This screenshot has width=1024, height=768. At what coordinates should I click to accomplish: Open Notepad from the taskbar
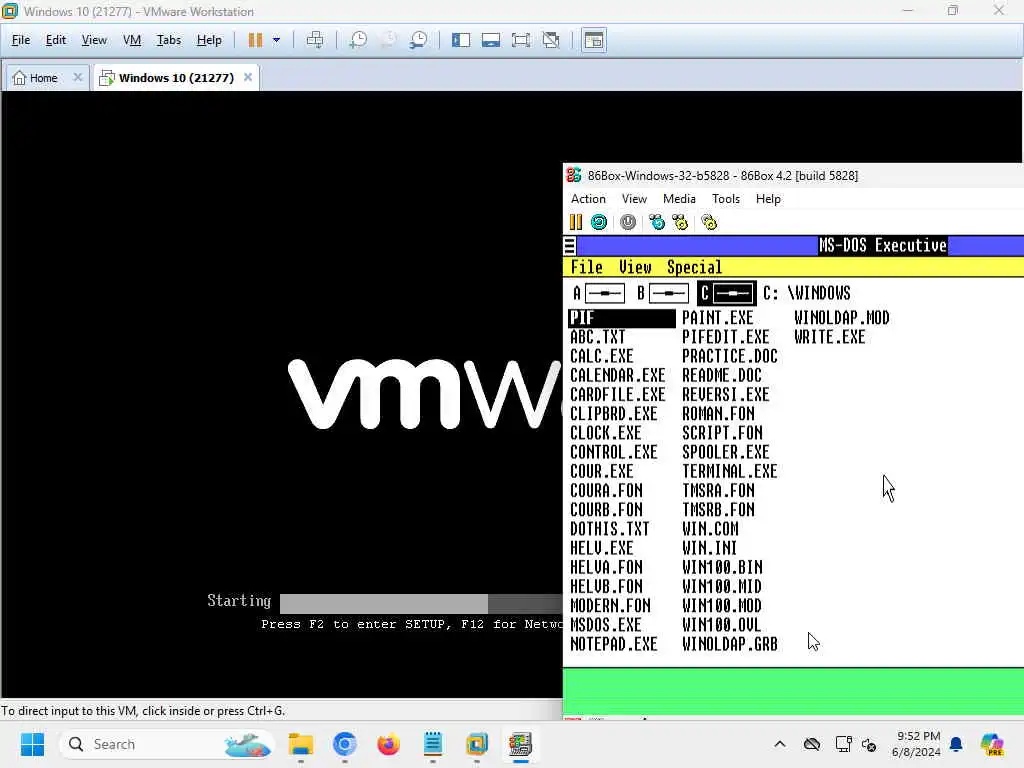pyautogui.click(x=433, y=744)
